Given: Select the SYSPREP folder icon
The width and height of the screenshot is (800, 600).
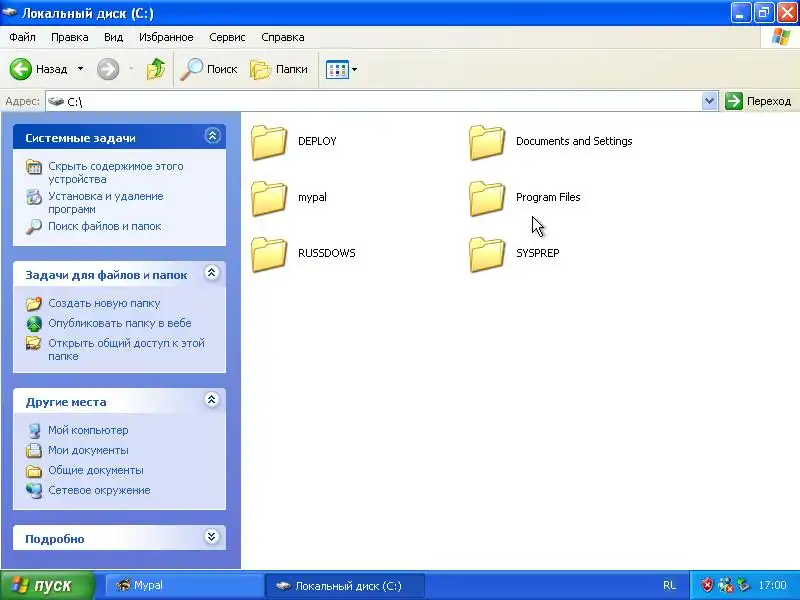Looking at the screenshot, I should click(x=487, y=254).
